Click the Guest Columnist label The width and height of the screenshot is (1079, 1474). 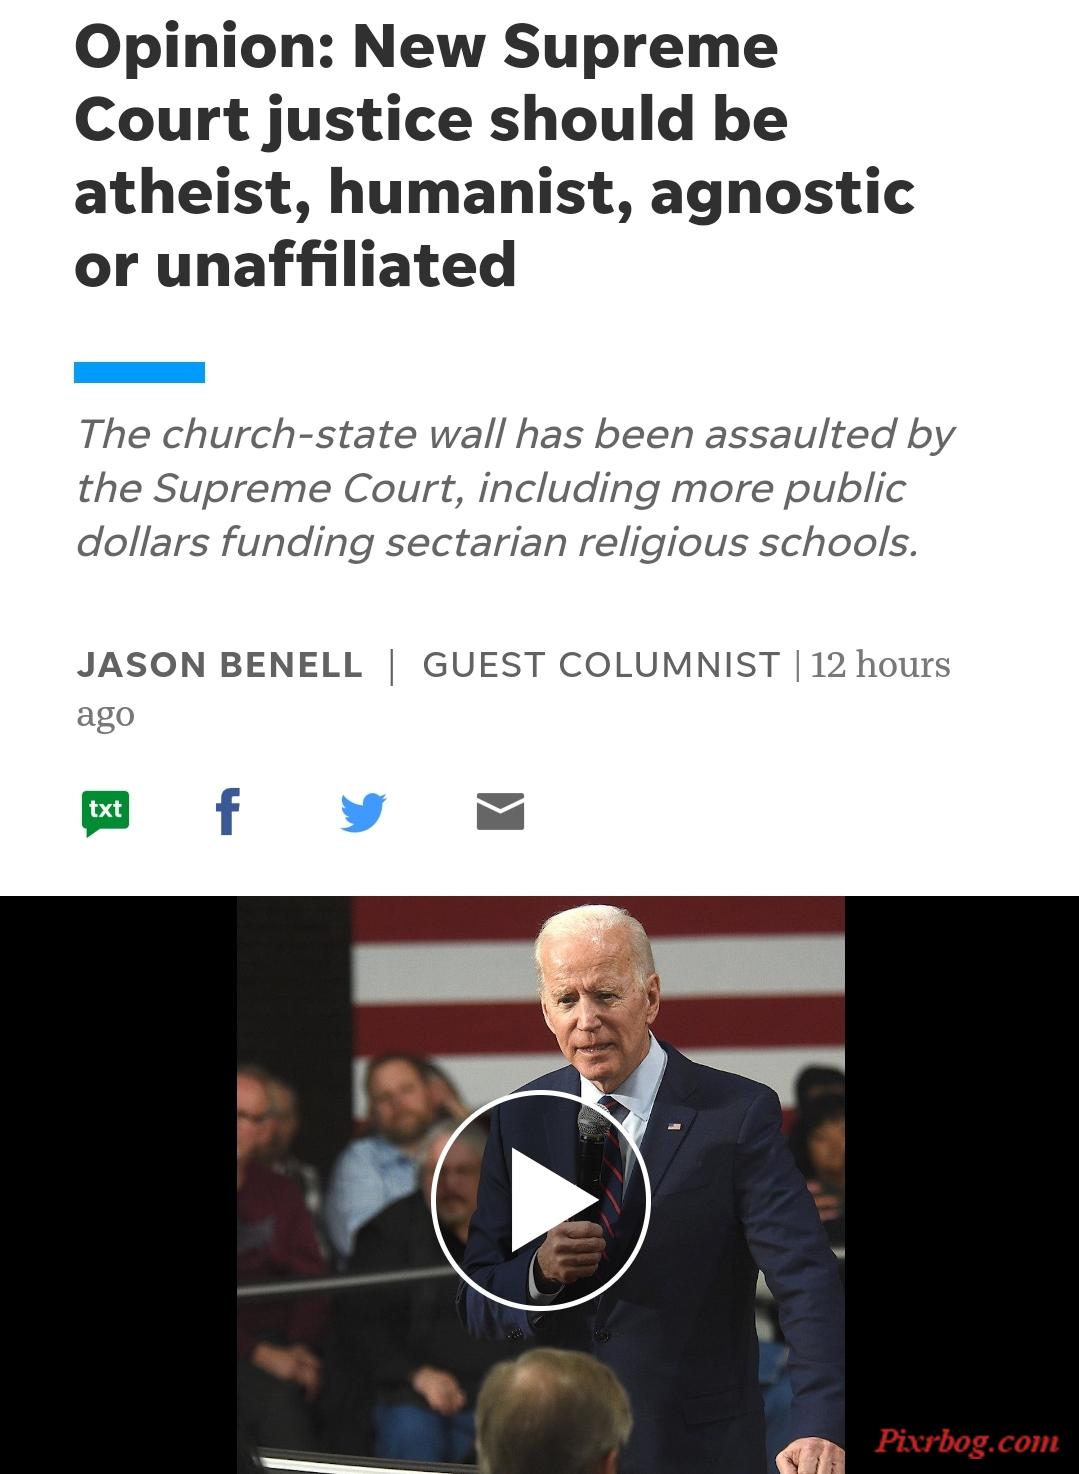click(601, 665)
